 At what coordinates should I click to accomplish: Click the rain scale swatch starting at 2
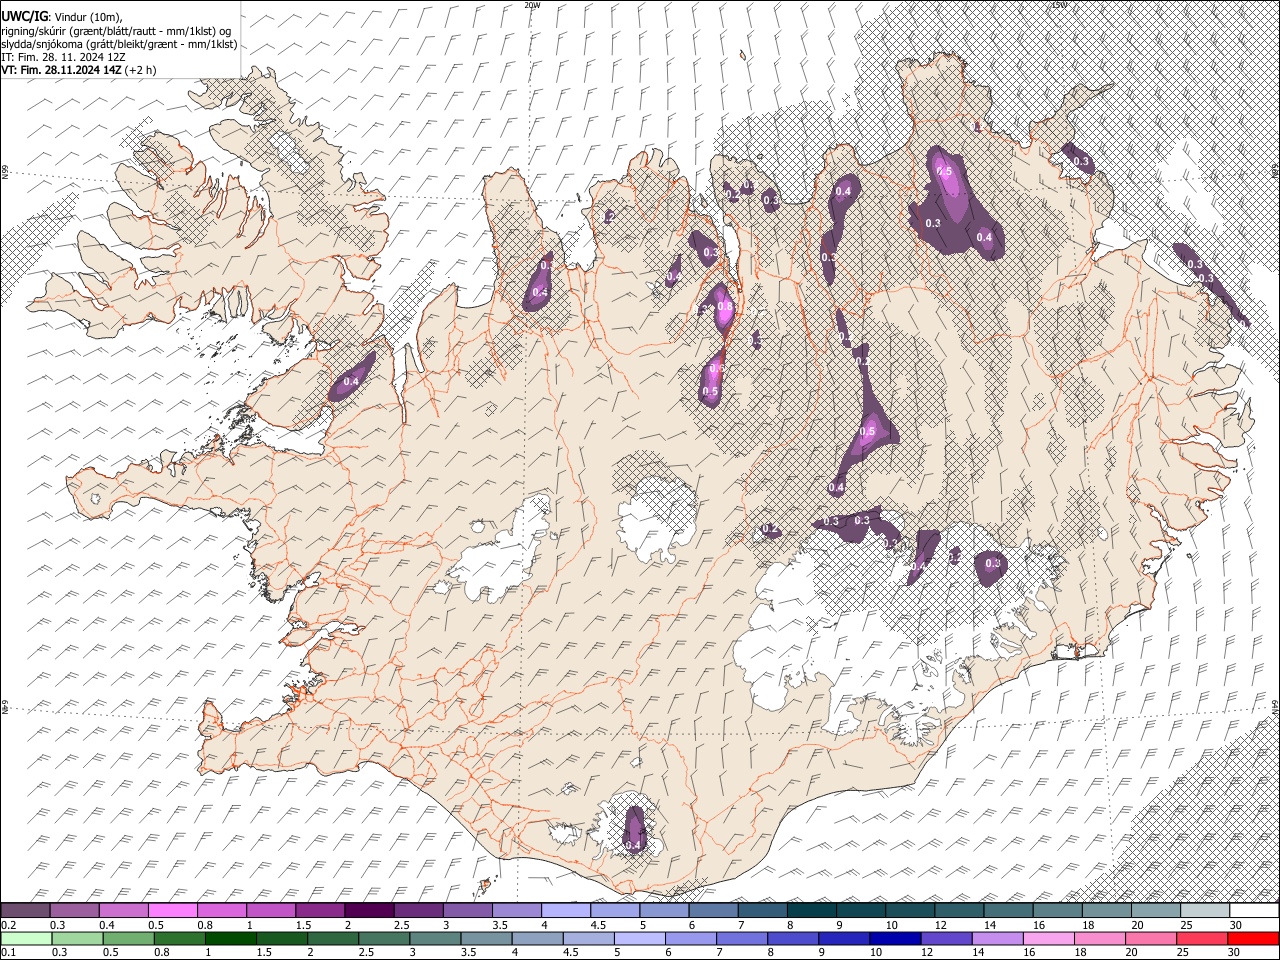tap(334, 939)
